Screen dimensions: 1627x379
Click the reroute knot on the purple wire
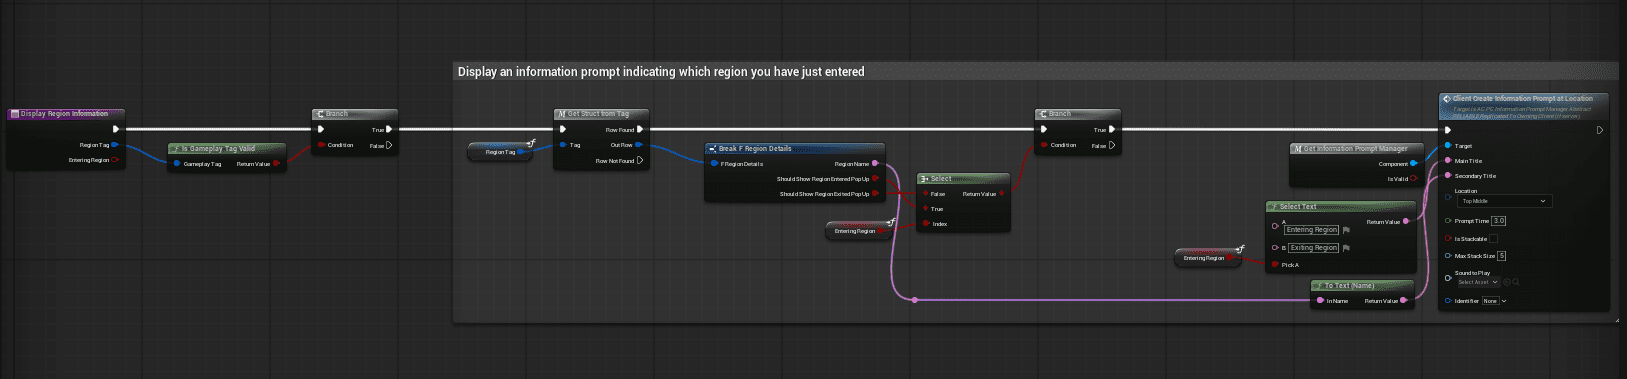[914, 299]
